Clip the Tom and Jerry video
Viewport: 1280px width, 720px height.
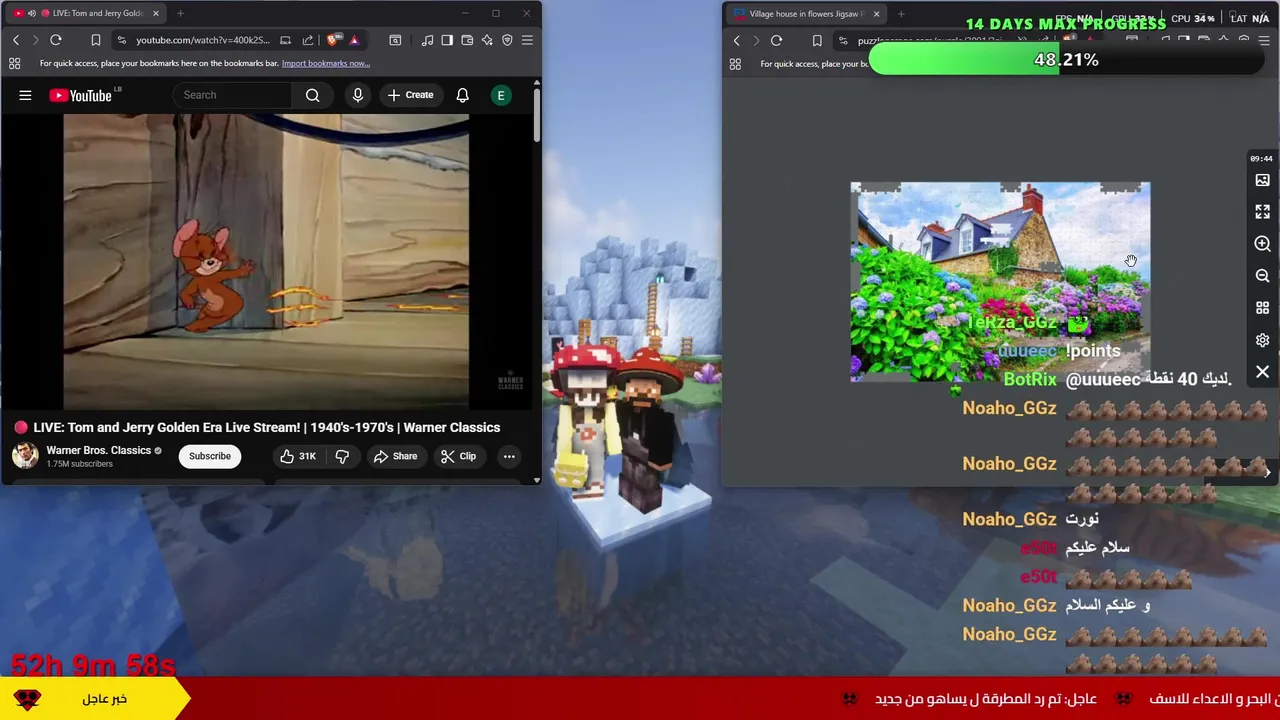coord(458,456)
